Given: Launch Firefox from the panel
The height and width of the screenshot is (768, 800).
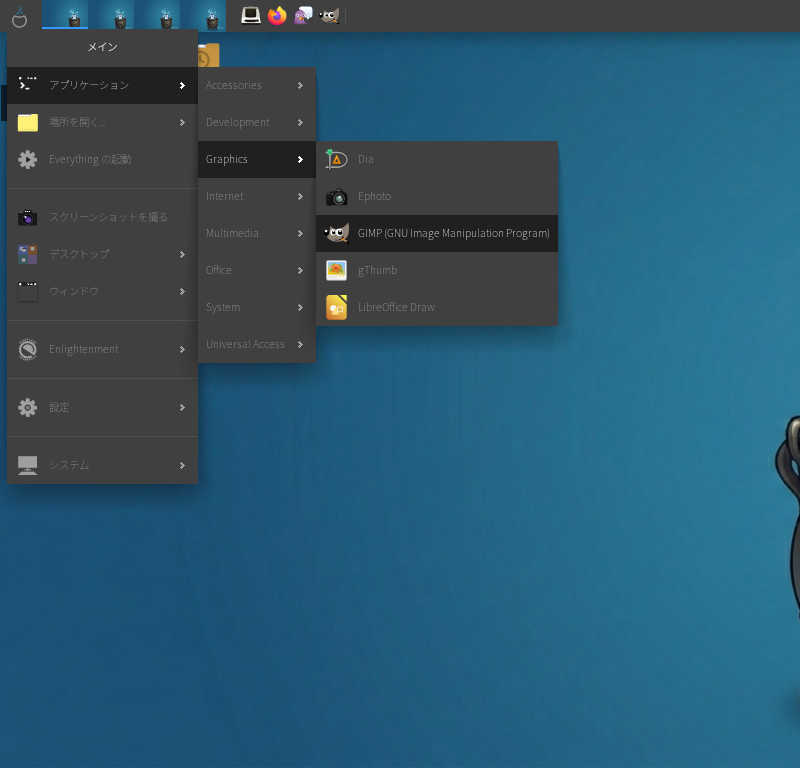Looking at the screenshot, I should pos(277,16).
